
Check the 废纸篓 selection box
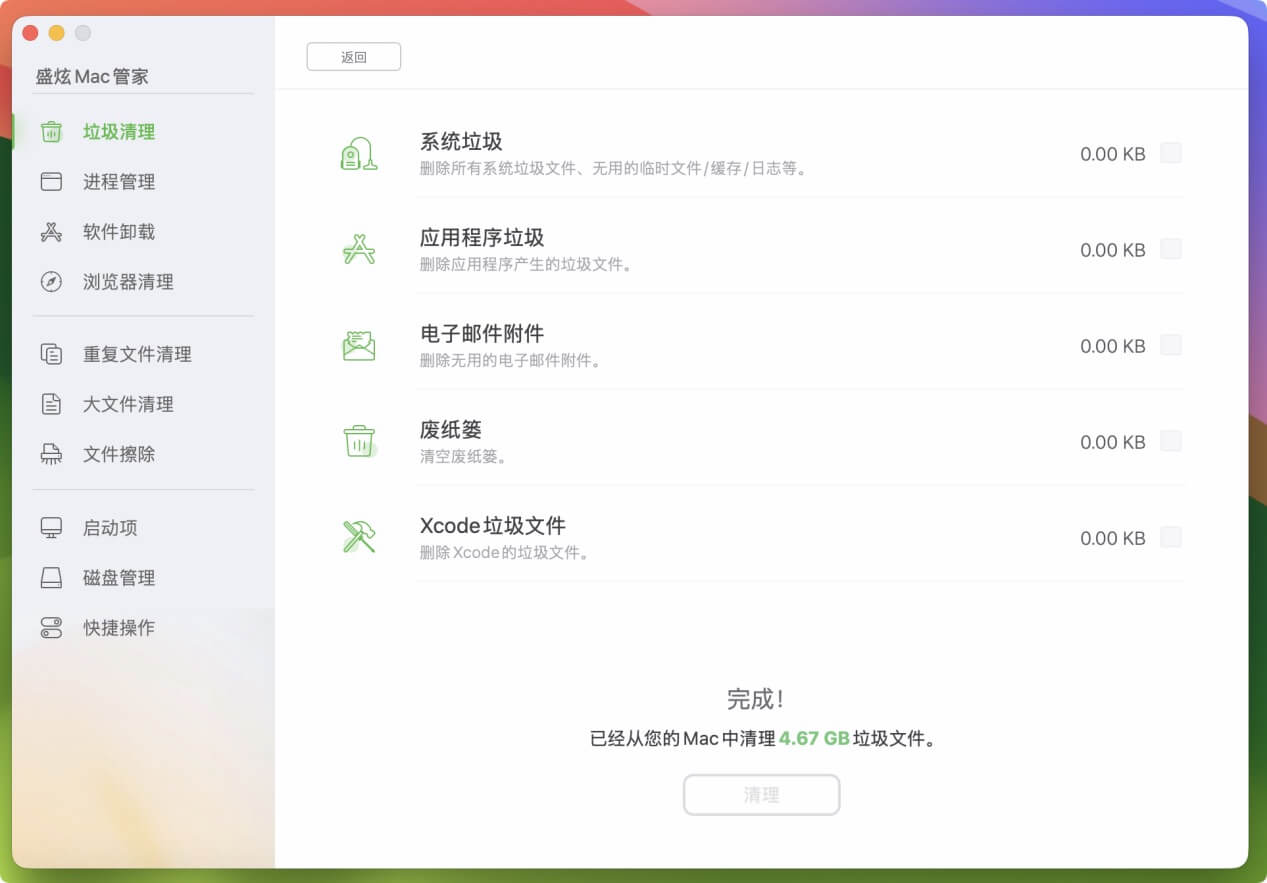pyautogui.click(x=1170, y=441)
